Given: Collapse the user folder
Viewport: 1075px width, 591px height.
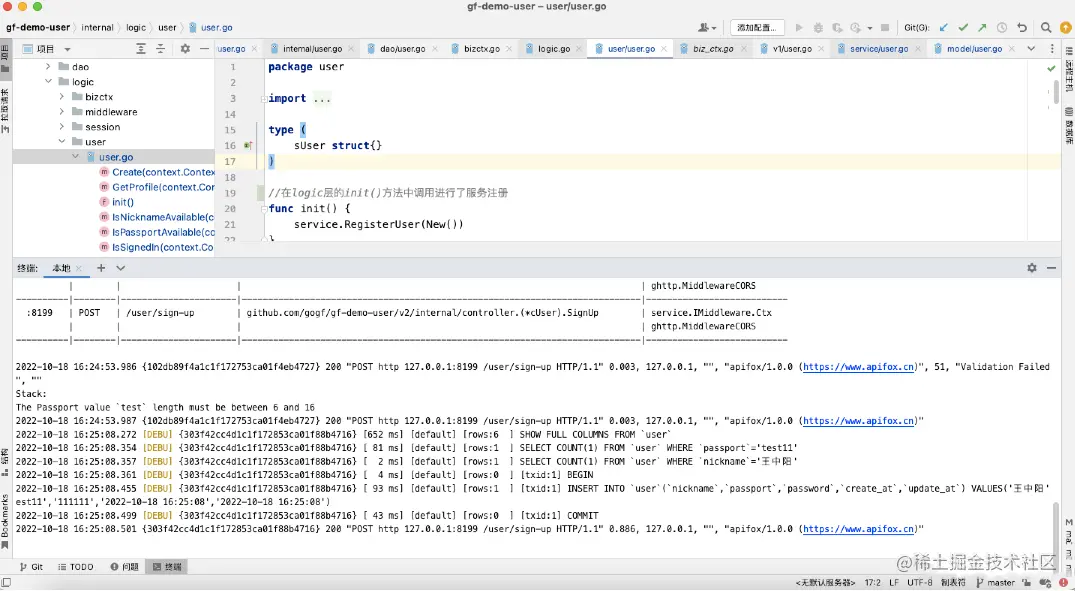Looking at the screenshot, I should click(62, 142).
